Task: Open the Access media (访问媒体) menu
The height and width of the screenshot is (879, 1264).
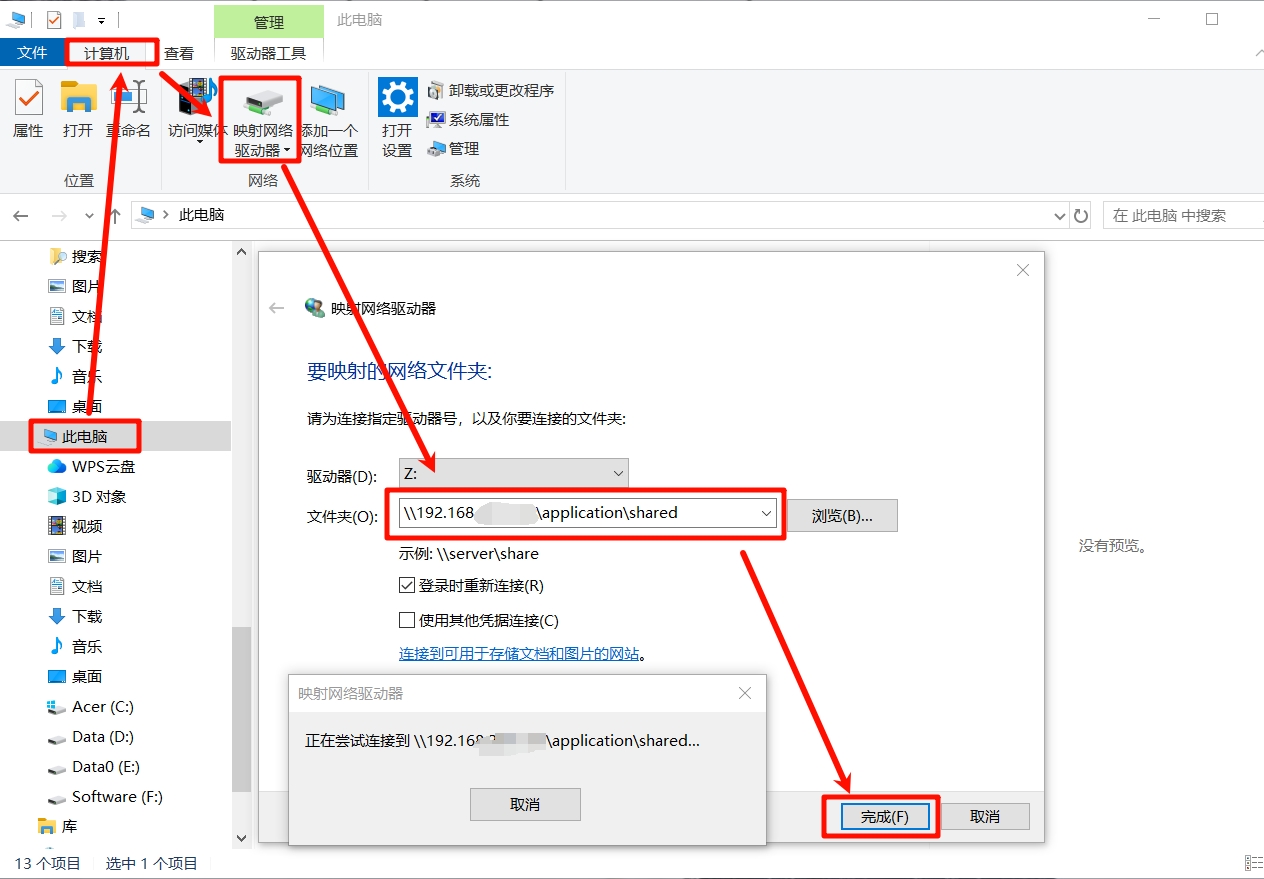Action: click(198, 112)
